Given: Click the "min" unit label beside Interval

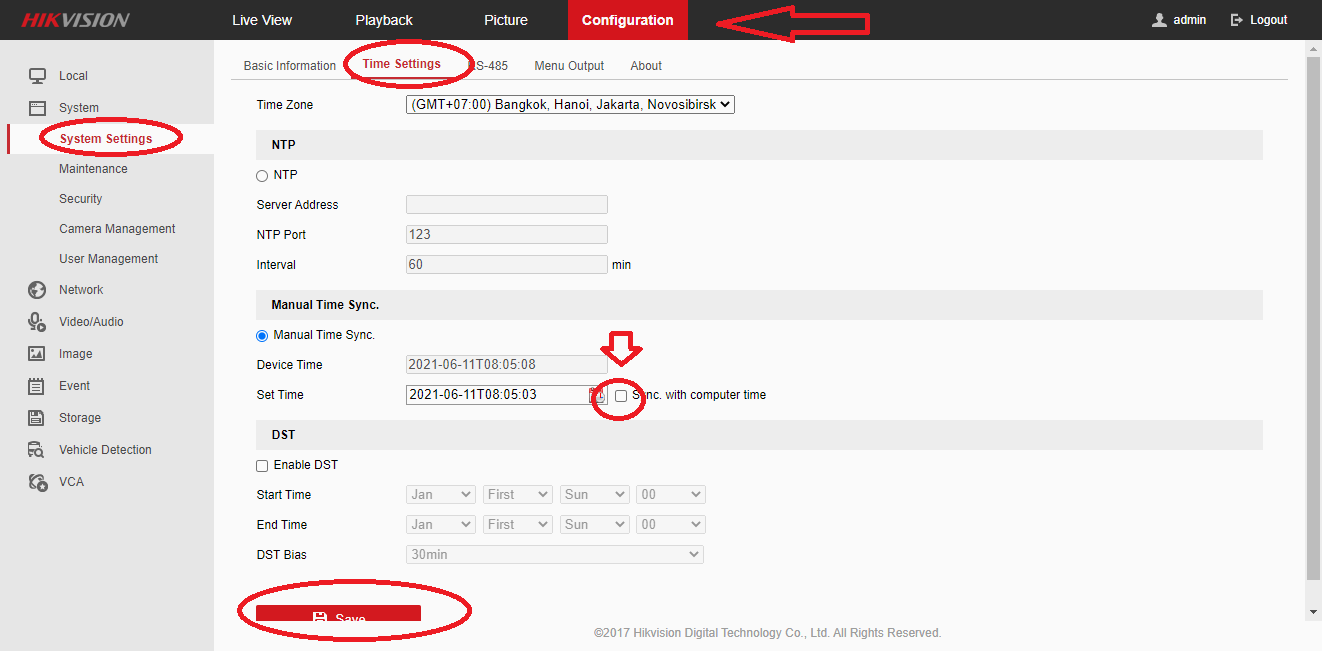Looking at the screenshot, I should 621,265.
